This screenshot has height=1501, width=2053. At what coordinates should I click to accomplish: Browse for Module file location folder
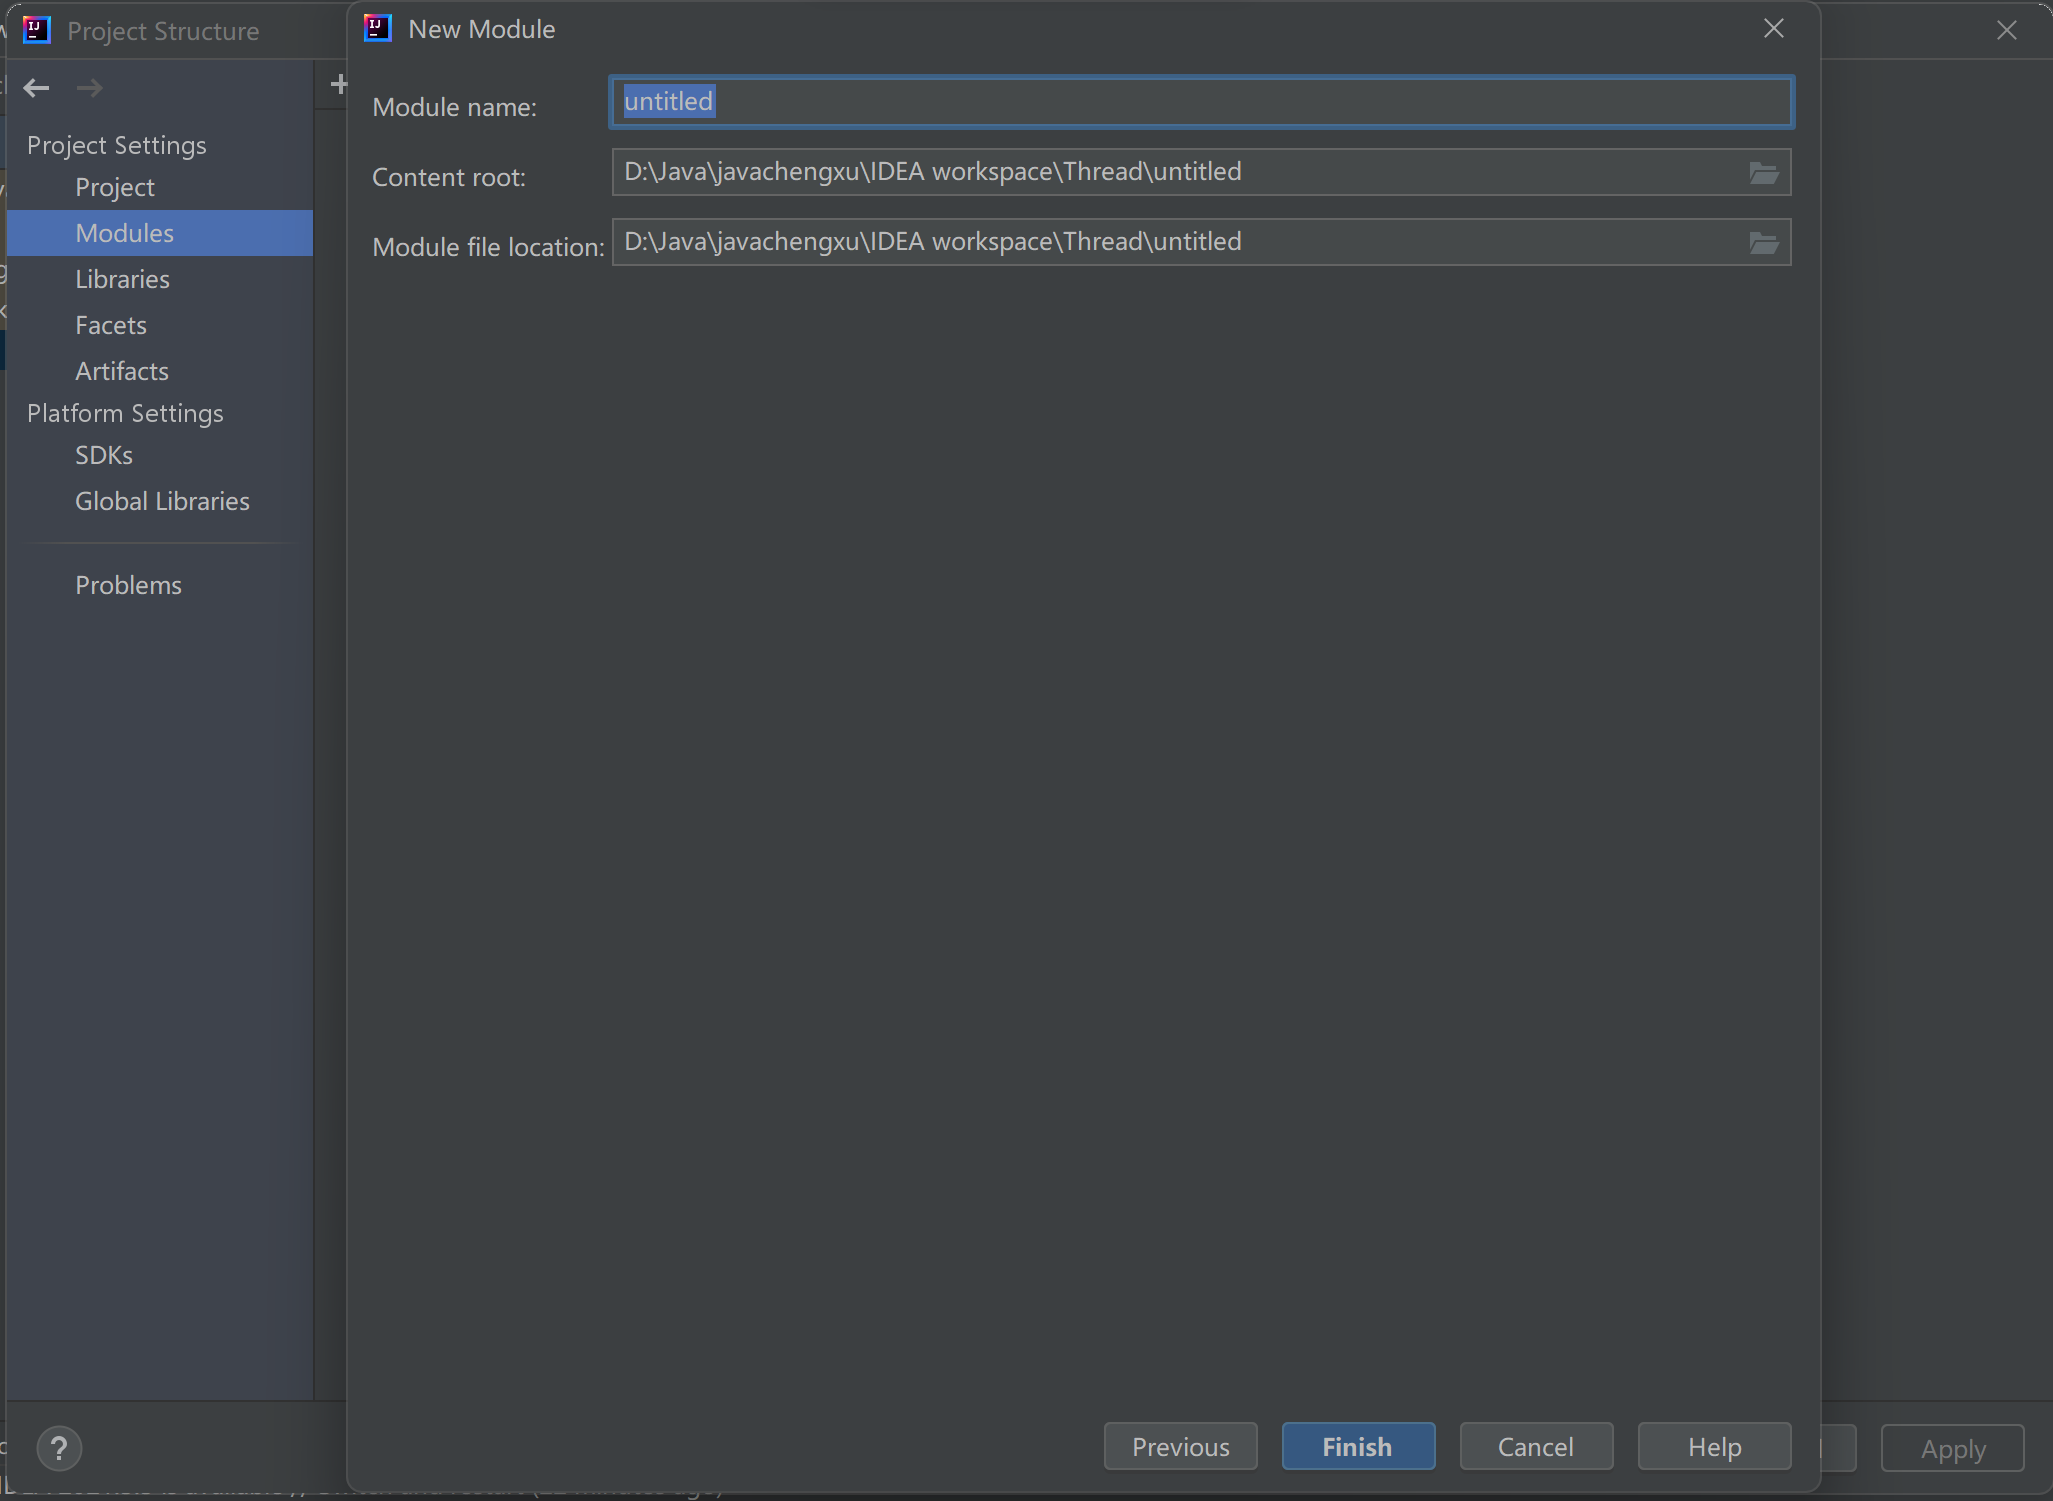click(x=1763, y=243)
